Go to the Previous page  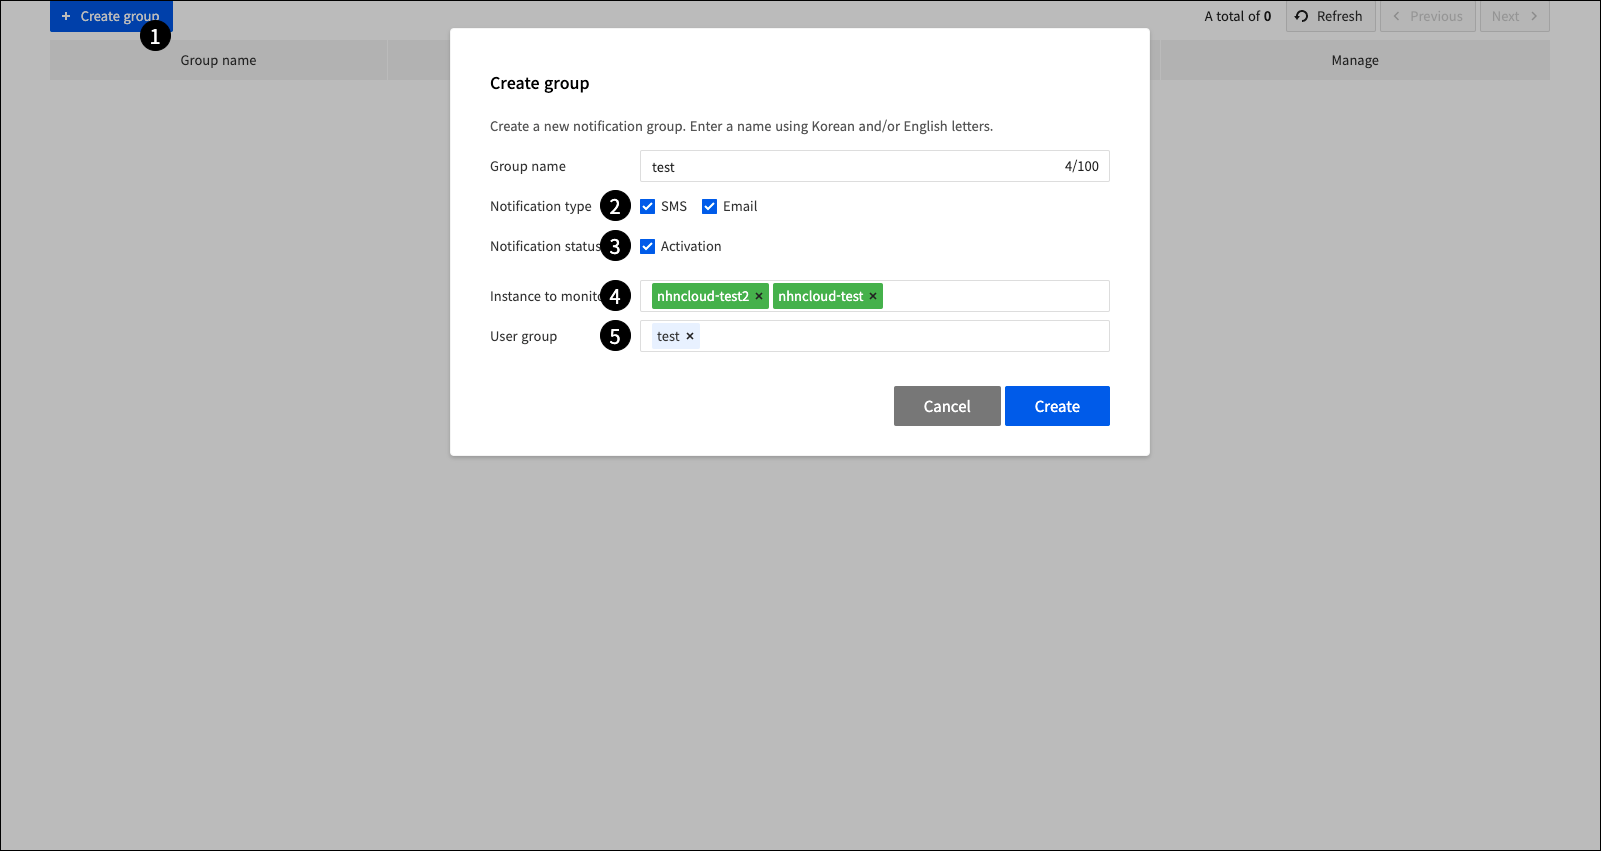click(x=1428, y=16)
